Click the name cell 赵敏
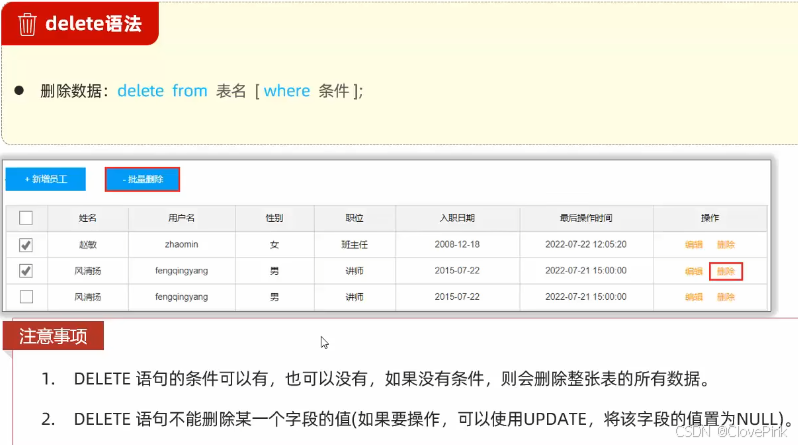 88,245
